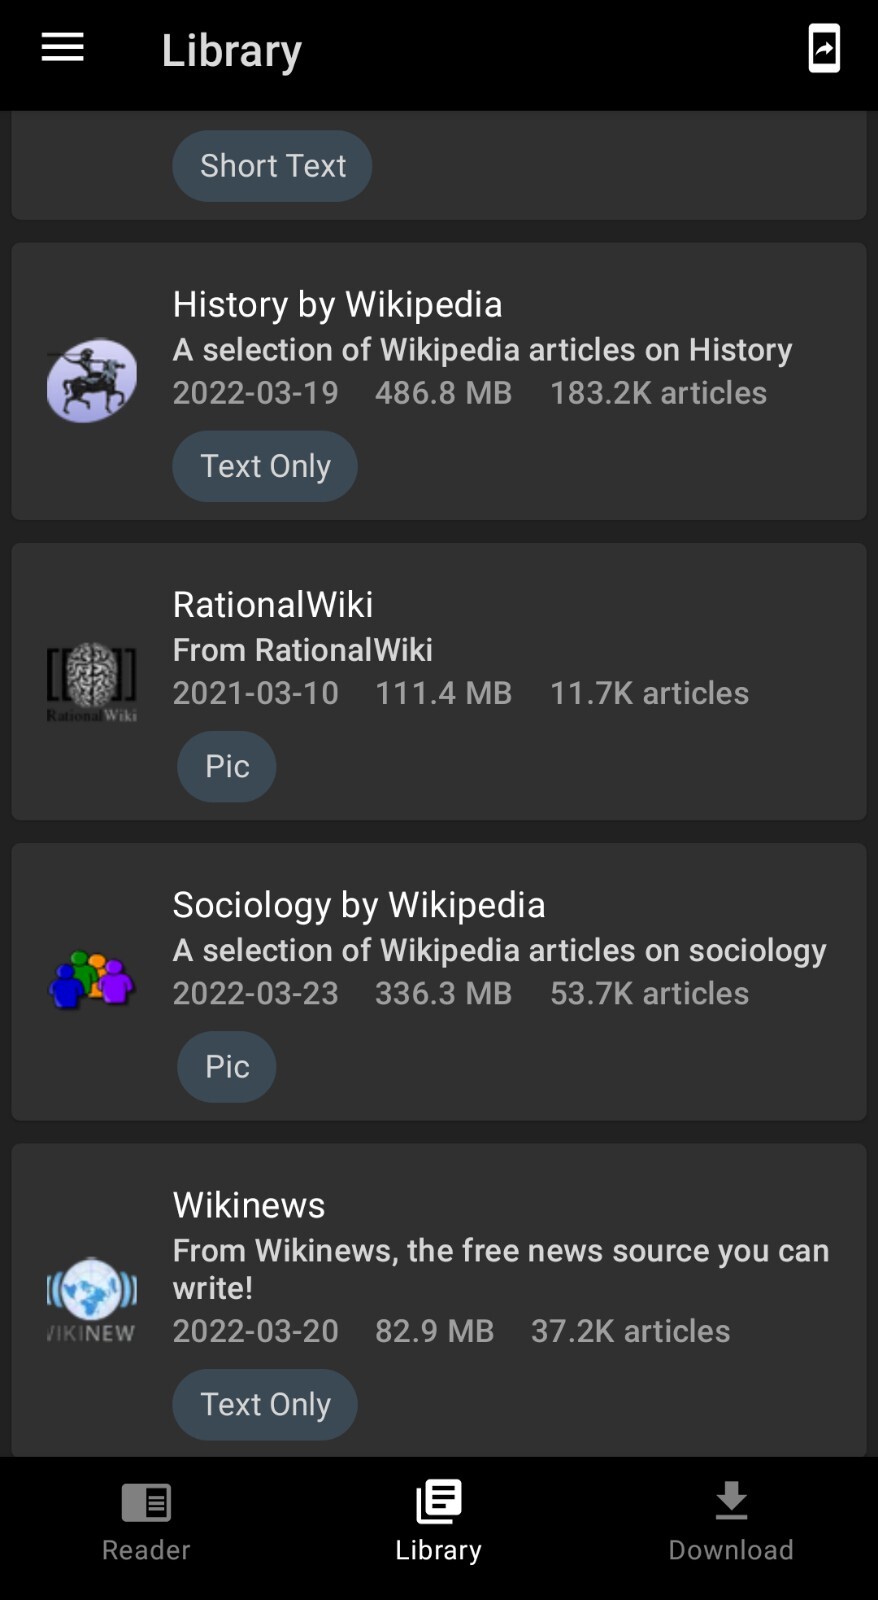Tap the Sociology colored people icon
The width and height of the screenshot is (878, 1600).
point(92,980)
